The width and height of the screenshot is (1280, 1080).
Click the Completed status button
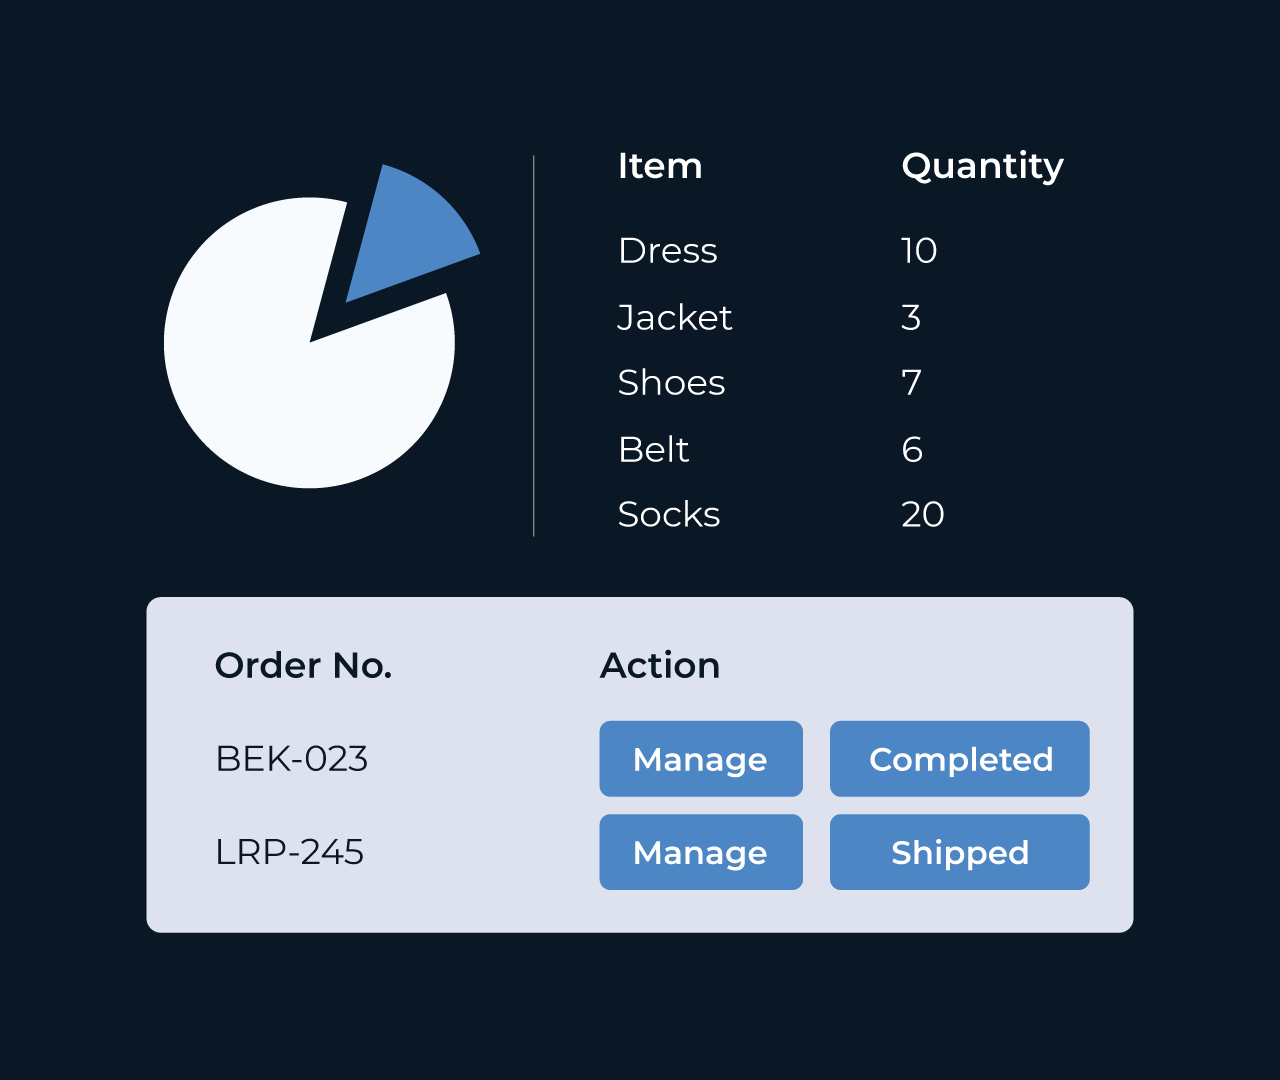tap(960, 759)
